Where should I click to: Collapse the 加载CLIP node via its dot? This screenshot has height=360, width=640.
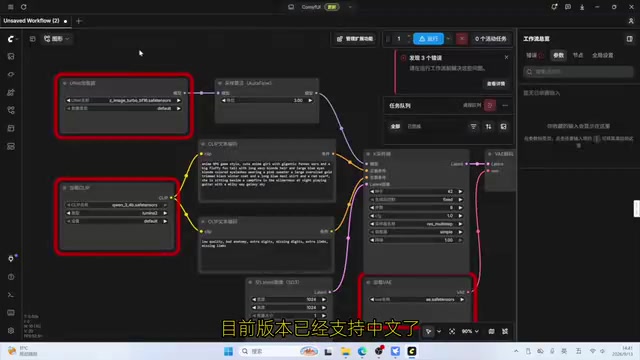(65, 188)
